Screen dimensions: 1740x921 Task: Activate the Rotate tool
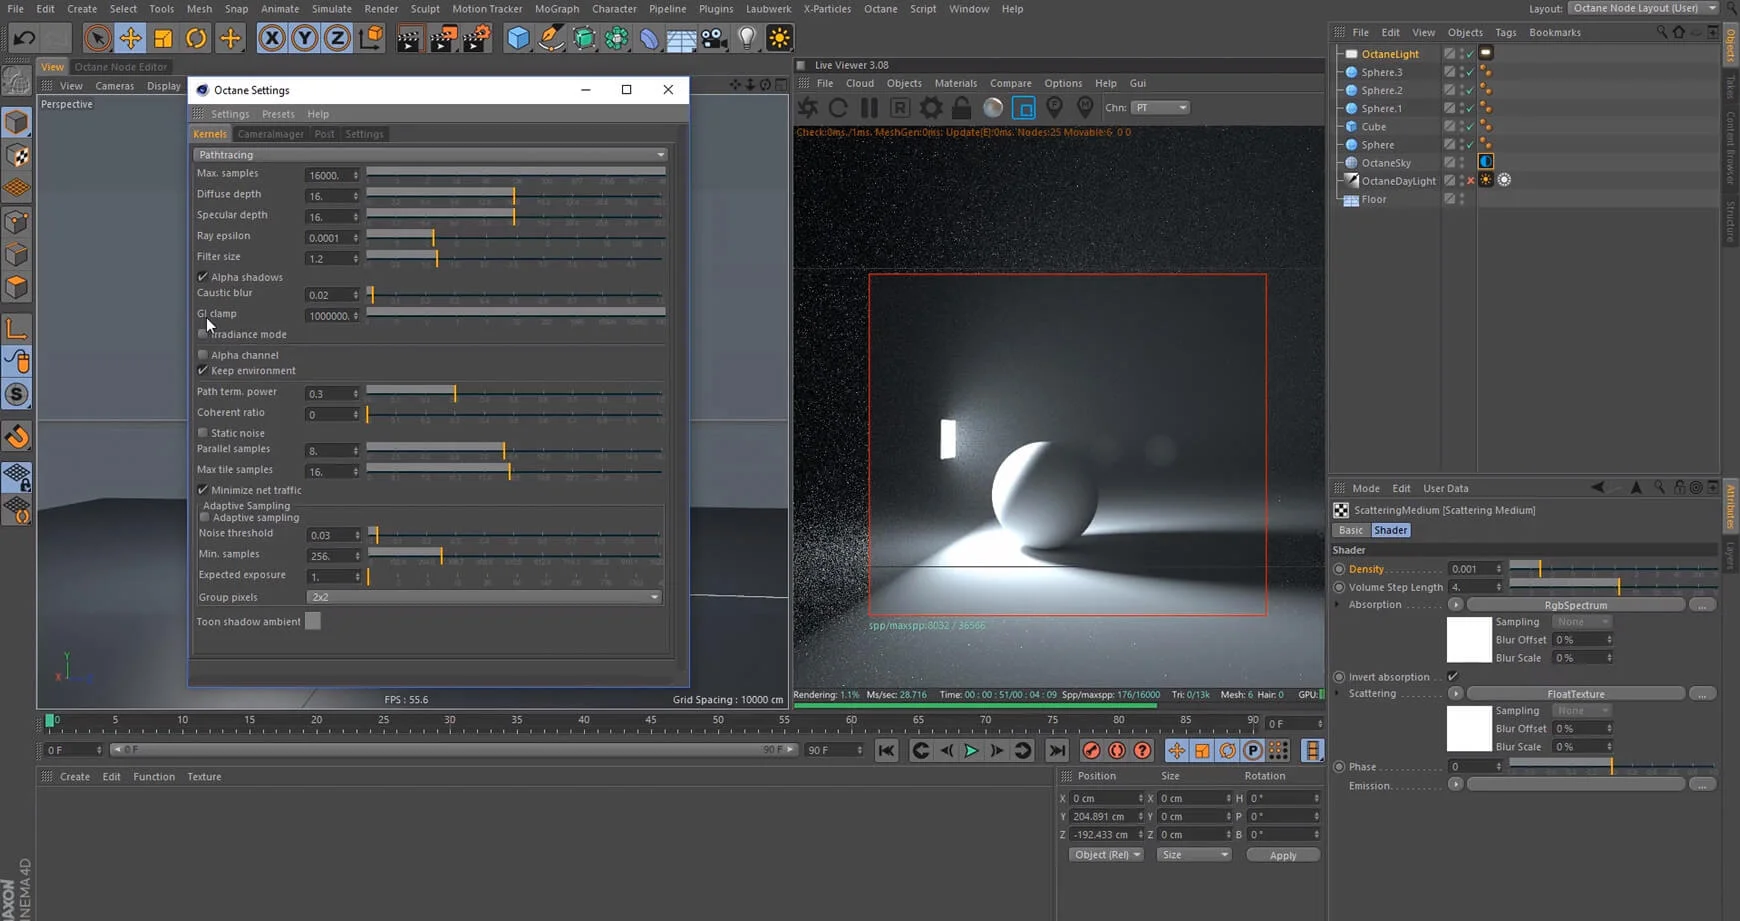point(196,38)
